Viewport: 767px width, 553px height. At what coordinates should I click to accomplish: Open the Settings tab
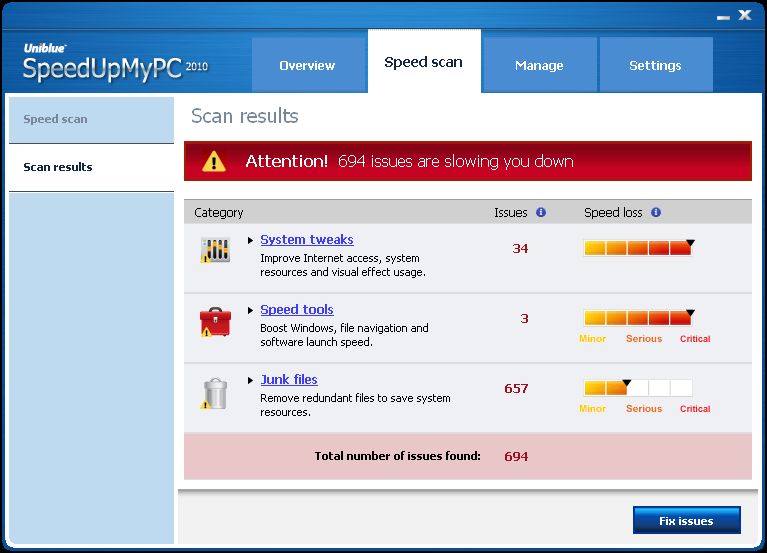(x=655, y=65)
